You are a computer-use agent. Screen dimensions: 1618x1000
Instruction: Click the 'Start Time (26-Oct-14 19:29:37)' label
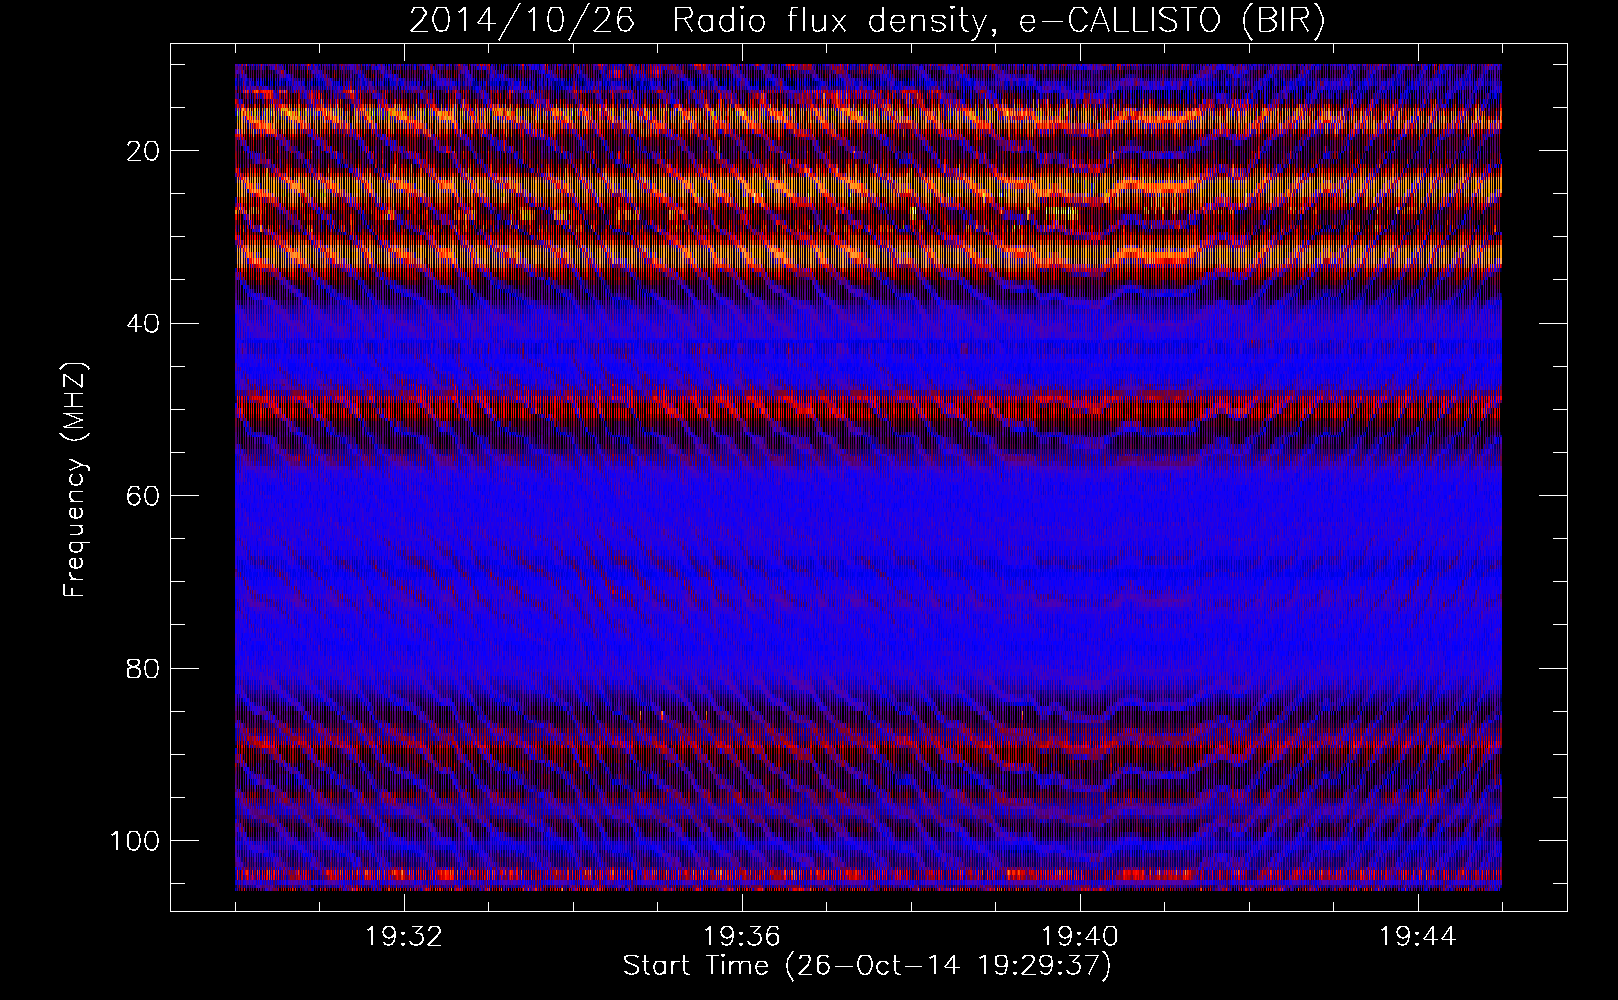click(867, 966)
